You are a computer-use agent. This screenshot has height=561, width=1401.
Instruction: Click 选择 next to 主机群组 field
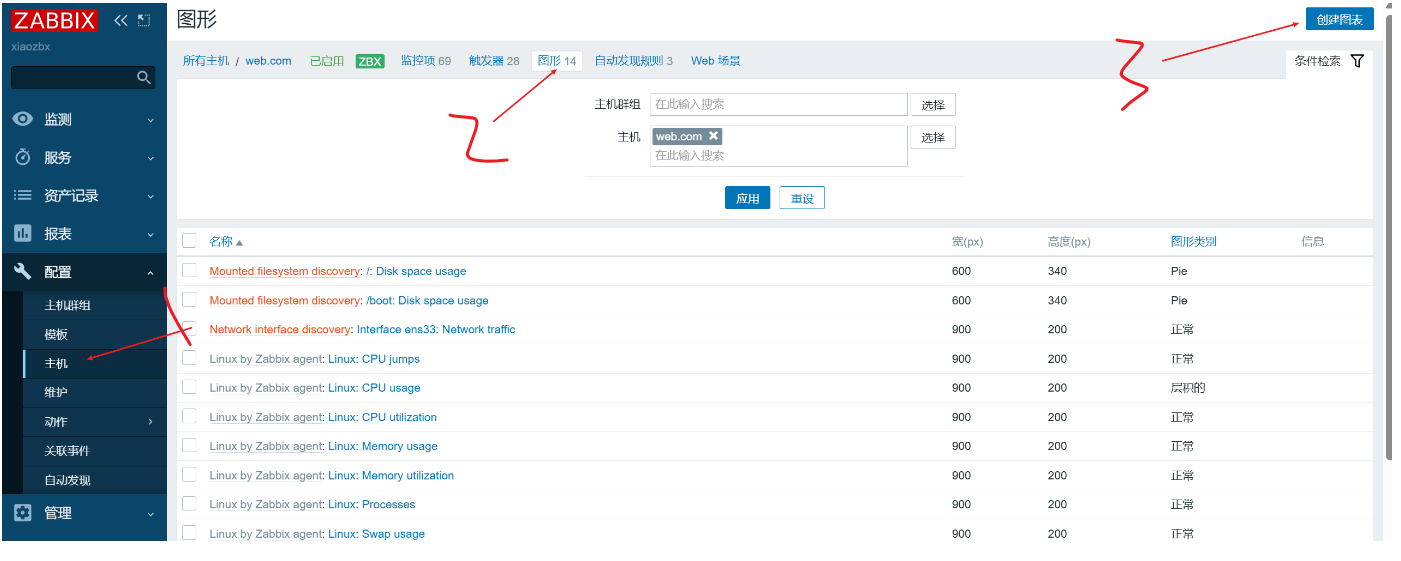(933, 104)
